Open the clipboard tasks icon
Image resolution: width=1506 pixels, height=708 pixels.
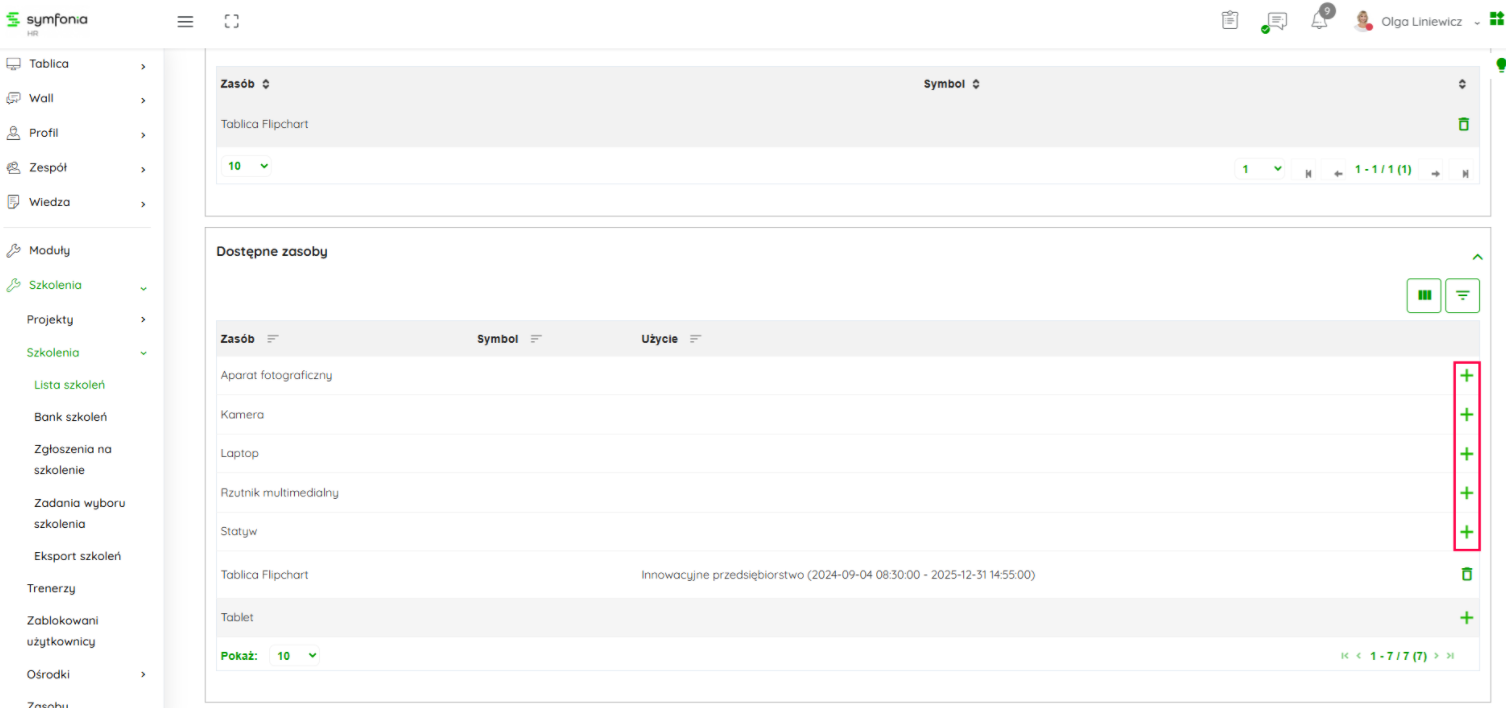point(1230,20)
